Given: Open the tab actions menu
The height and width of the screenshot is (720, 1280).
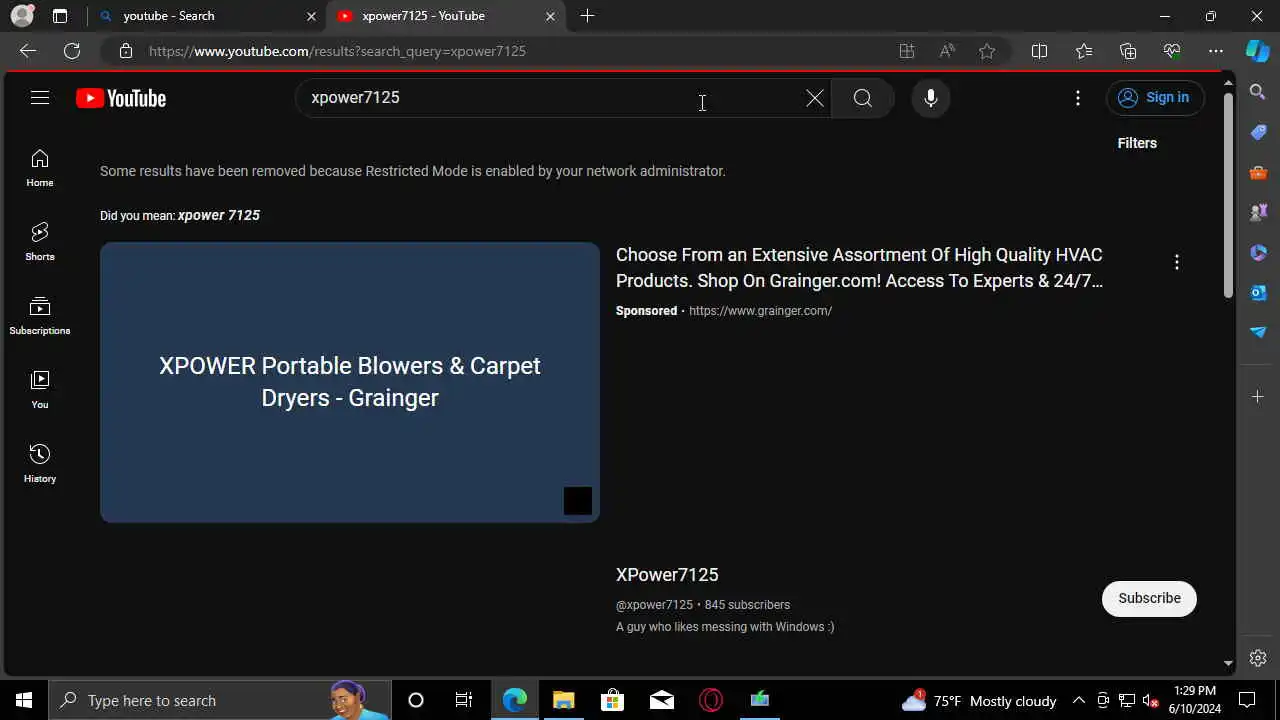Looking at the screenshot, I should (60, 16).
